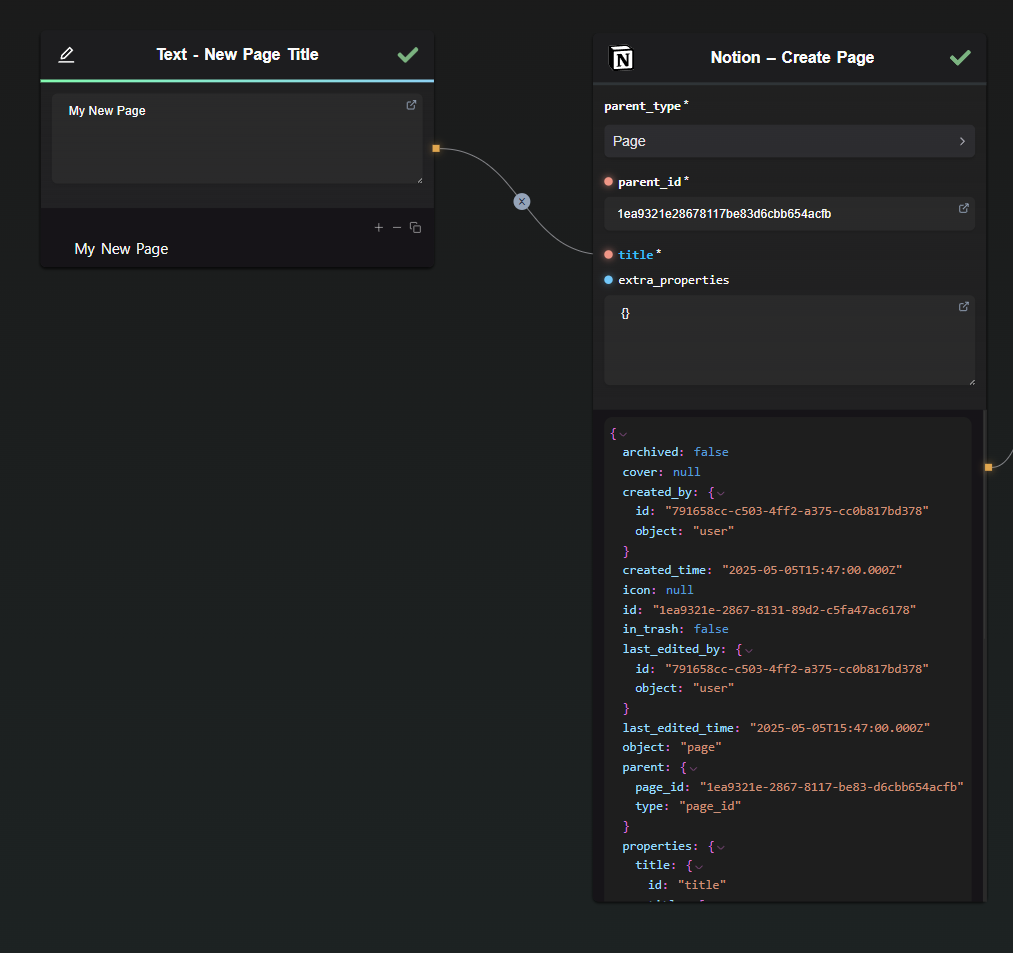Click the last_edited_time value

pos(840,728)
